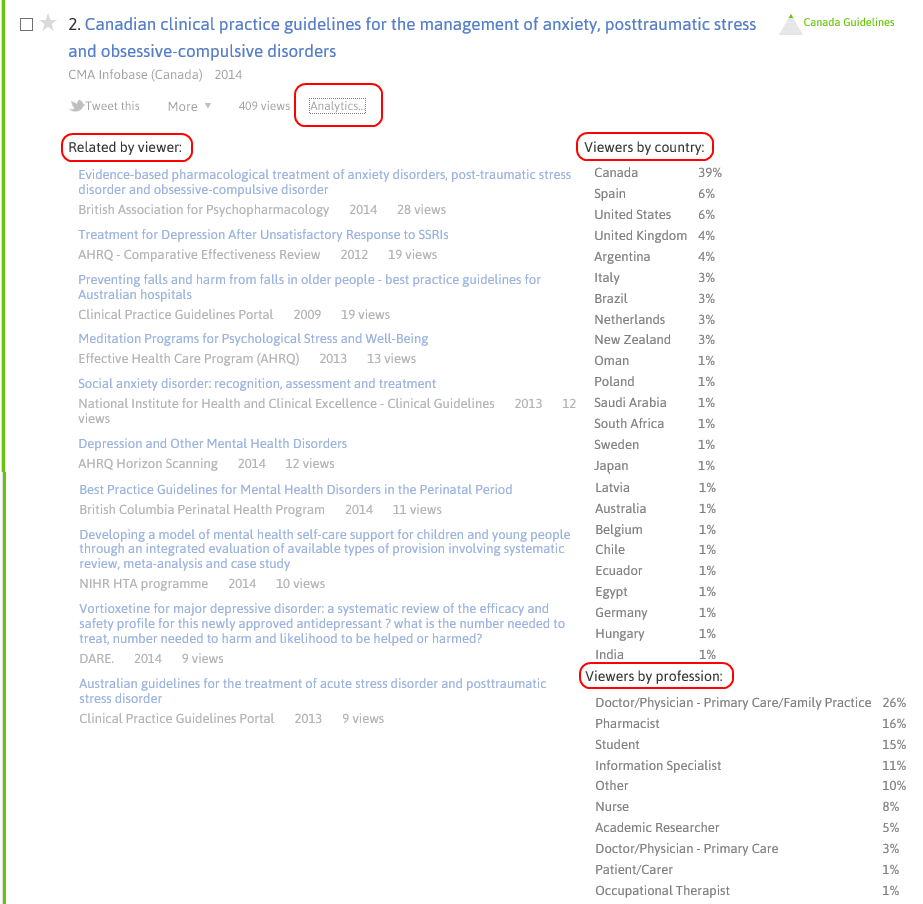Open Treatment for Depression After SSRIs link

[x=263, y=235]
